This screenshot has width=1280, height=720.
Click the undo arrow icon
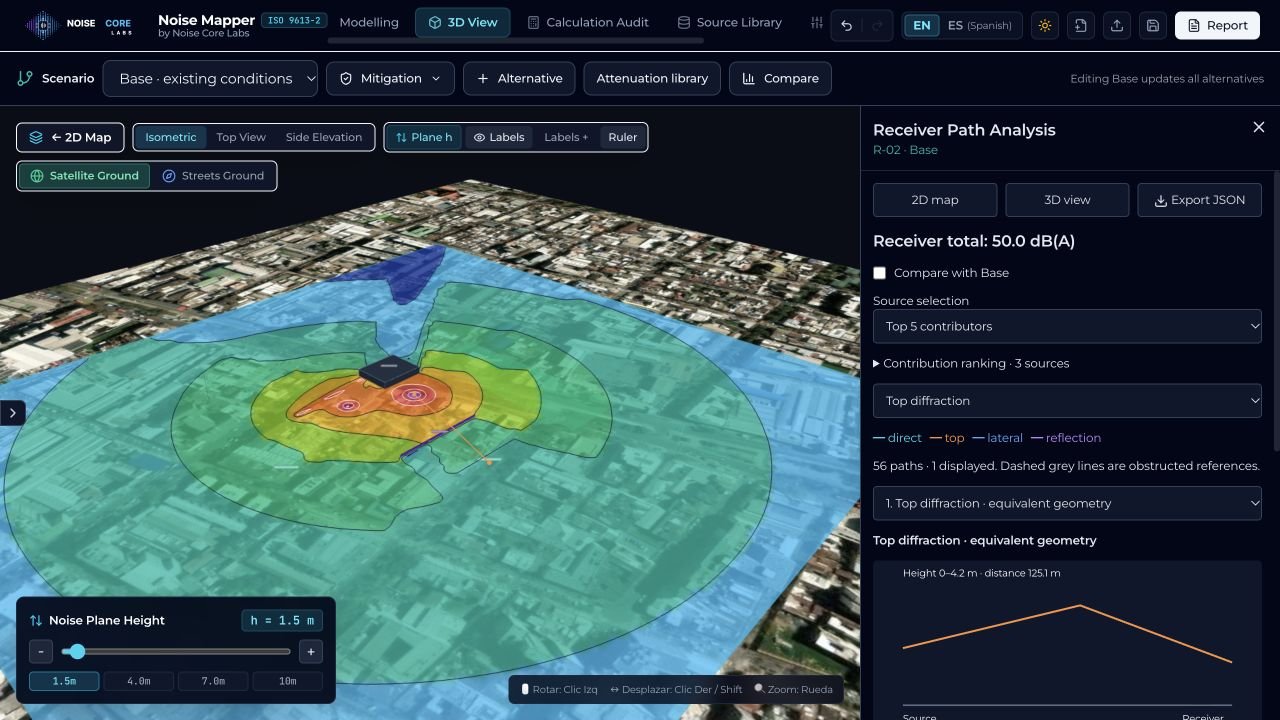[847, 26]
